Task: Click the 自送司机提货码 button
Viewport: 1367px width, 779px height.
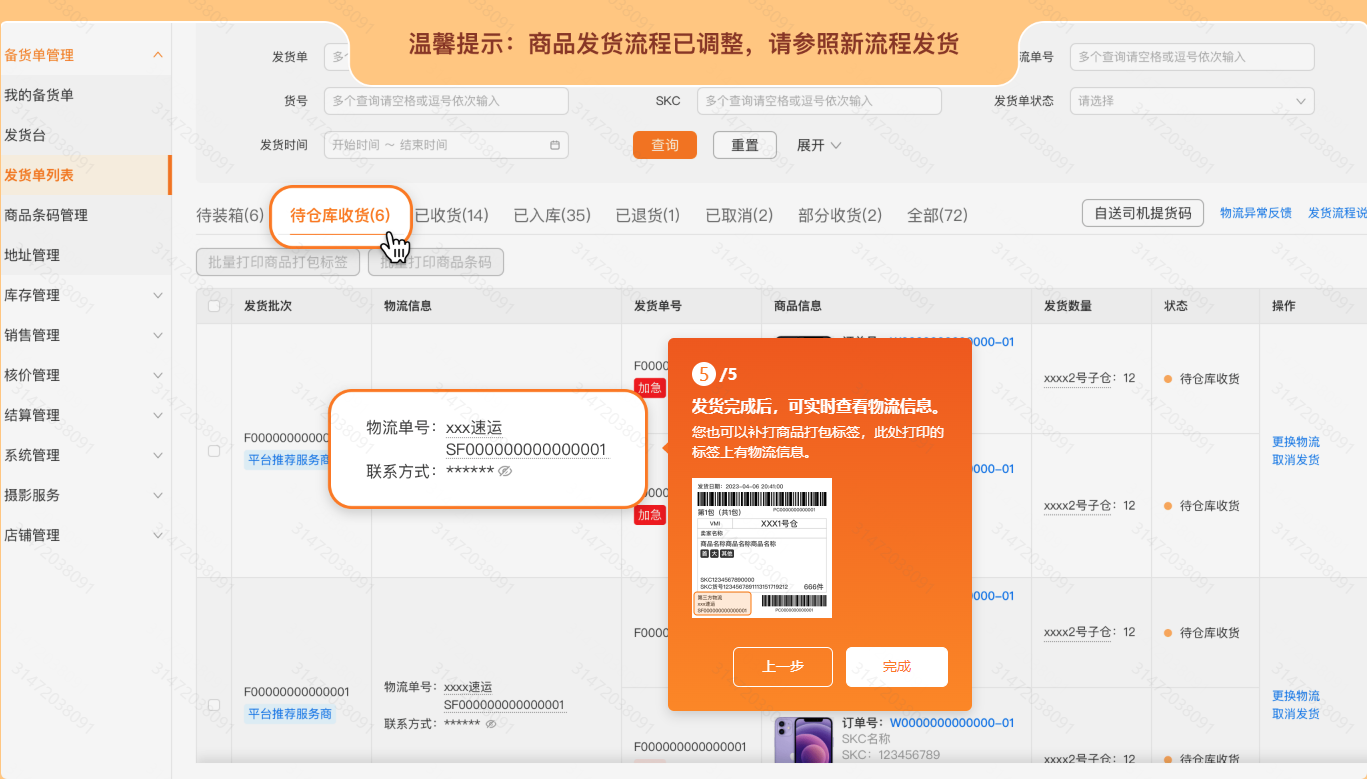Action: click(x=1143, y=213)
